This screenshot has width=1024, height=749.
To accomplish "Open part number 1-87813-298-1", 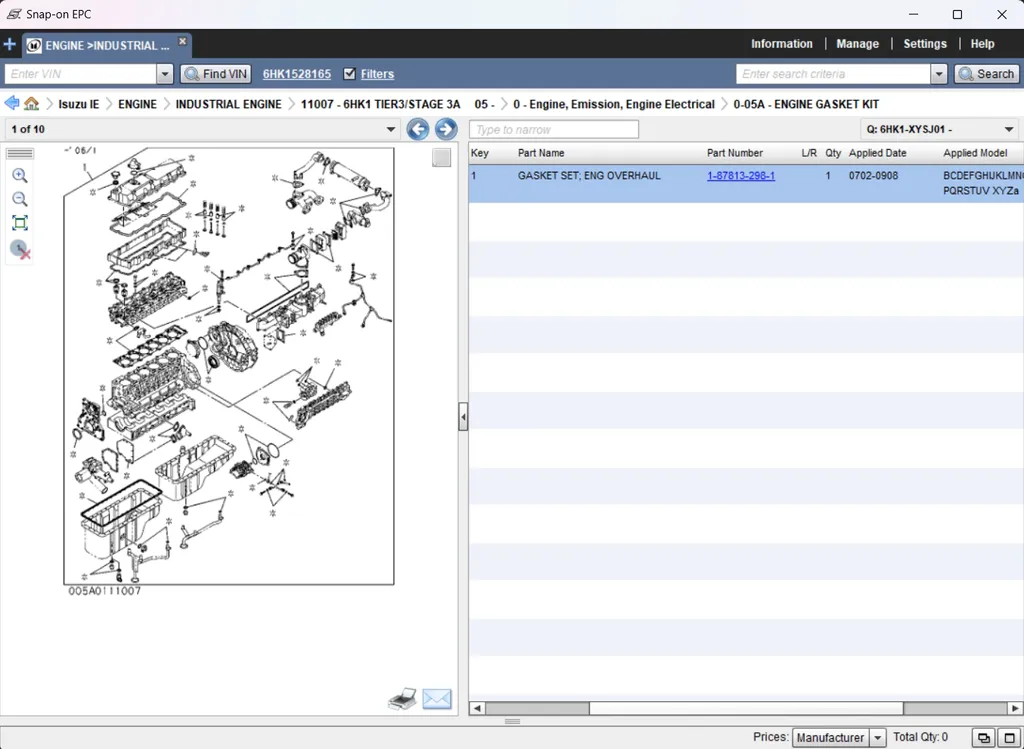I will [x=741, y=176].
